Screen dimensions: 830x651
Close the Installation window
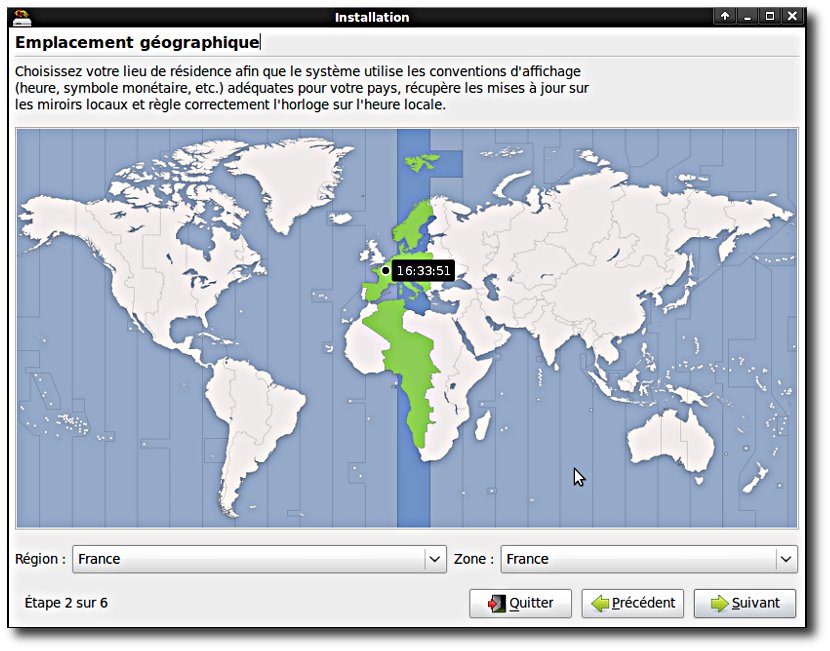[792, 16]
